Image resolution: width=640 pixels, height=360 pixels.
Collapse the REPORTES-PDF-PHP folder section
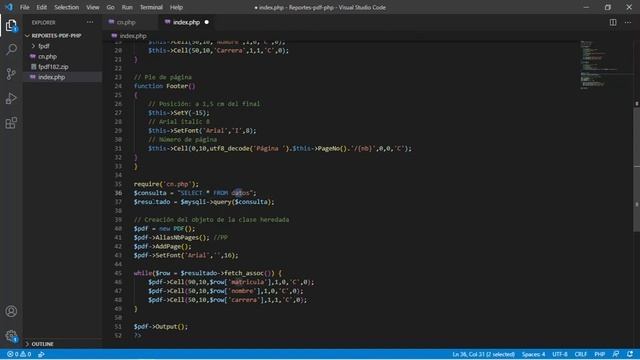(56, 36)
